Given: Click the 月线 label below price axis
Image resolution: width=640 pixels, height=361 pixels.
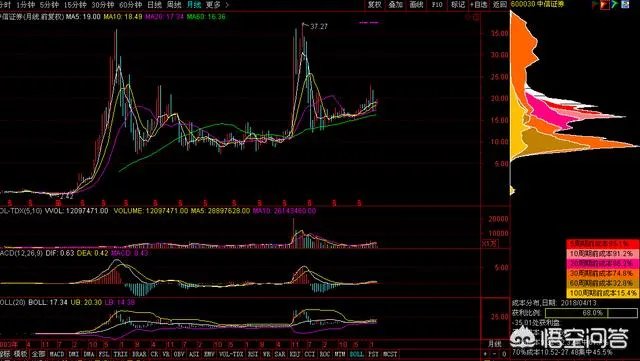Looking at the screenshot, I should coord(494,344).
